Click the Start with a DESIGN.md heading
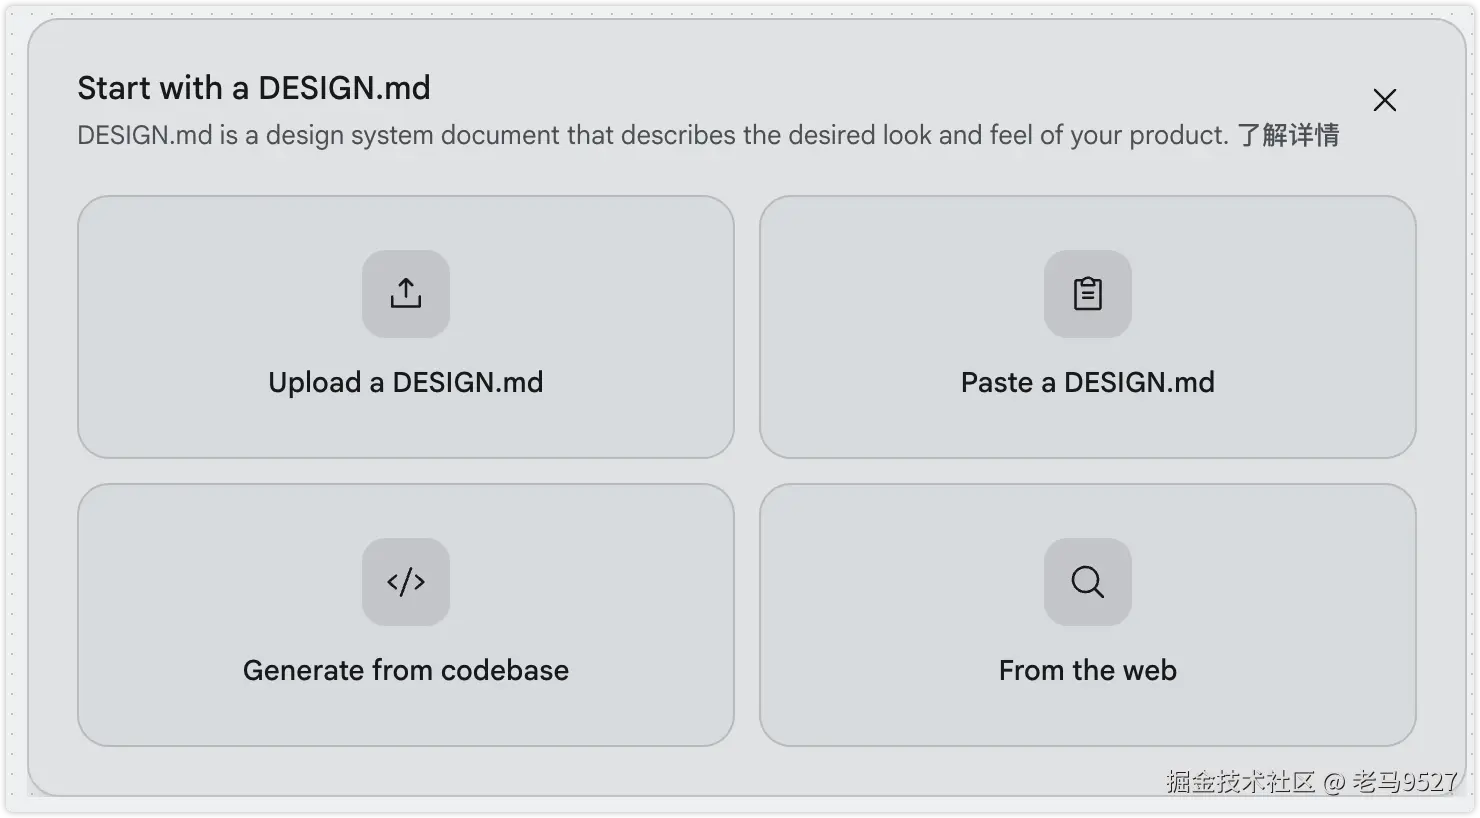1480x818 pixels. [x=254, y=88]
